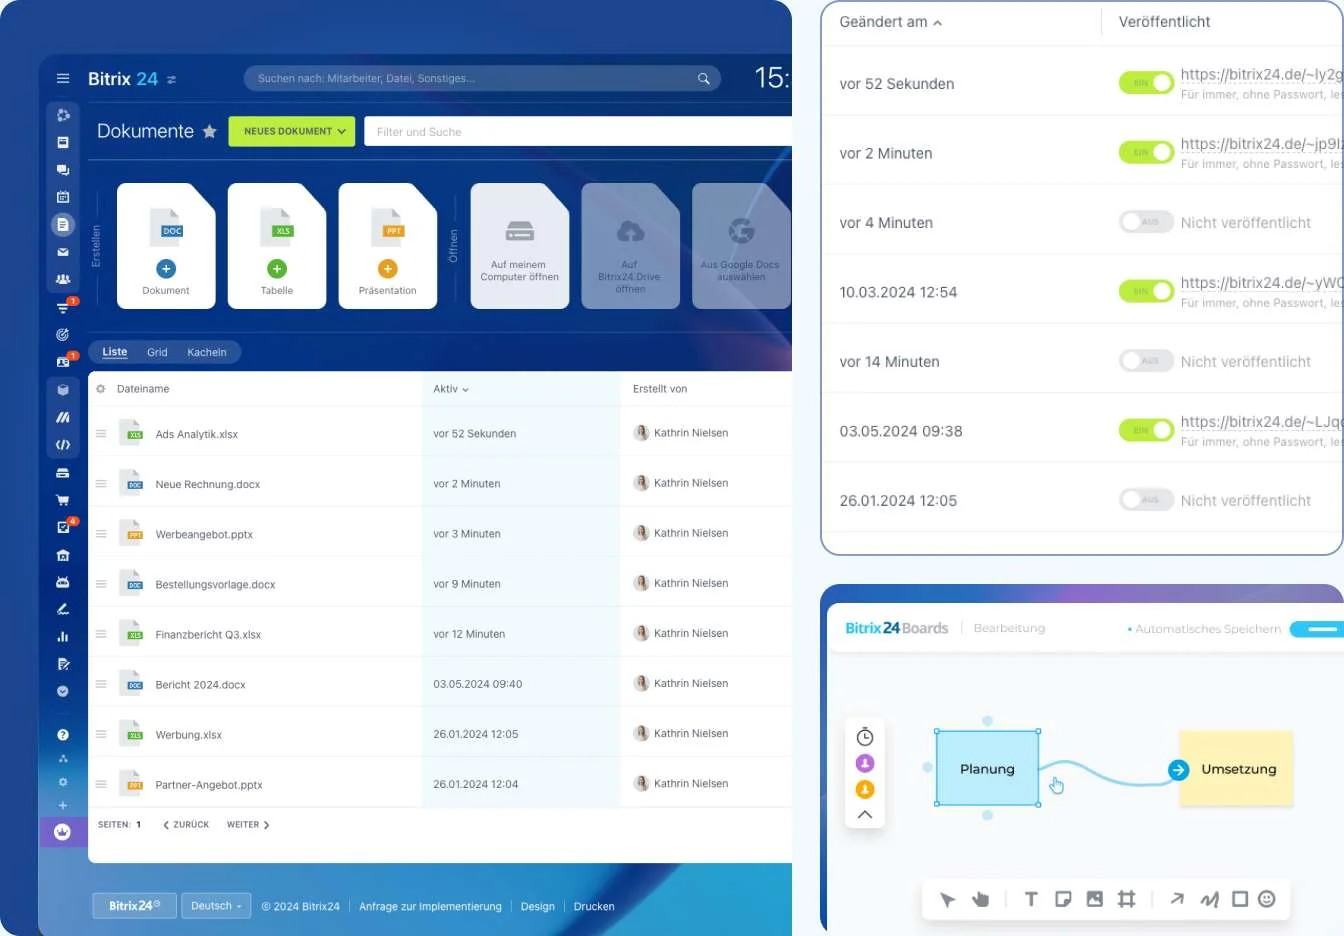Open the file 'Finanzbericht Q3.xlsx'
Screen dimensions: 1344x936
(208, 634)
